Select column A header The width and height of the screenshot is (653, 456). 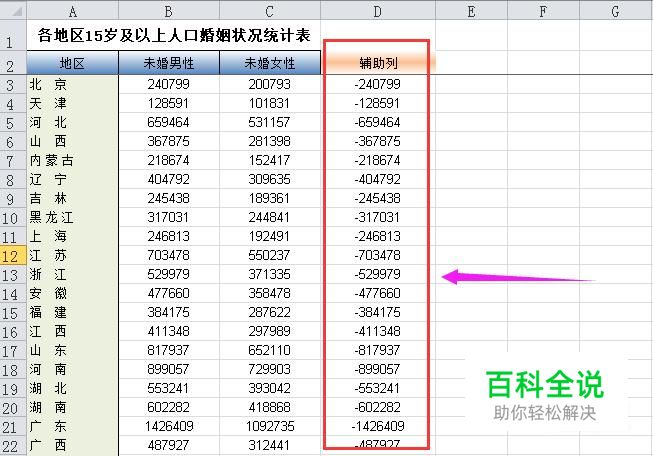pos(72,10)
